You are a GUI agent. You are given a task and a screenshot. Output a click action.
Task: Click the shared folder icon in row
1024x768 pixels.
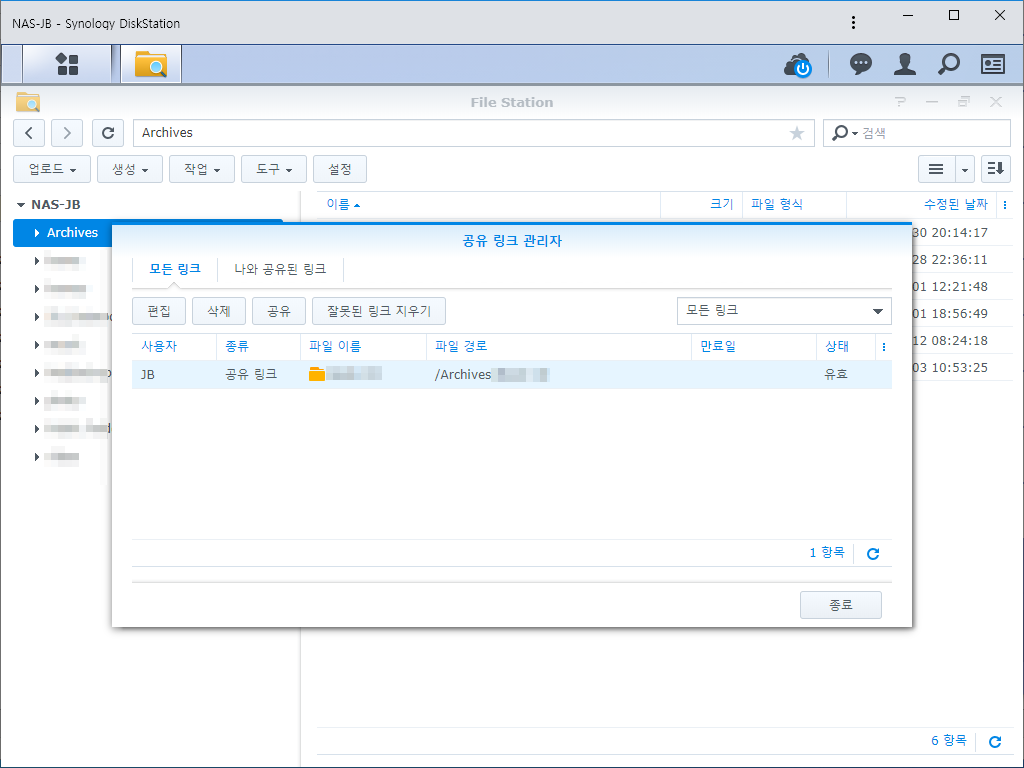tap(317, 374)
